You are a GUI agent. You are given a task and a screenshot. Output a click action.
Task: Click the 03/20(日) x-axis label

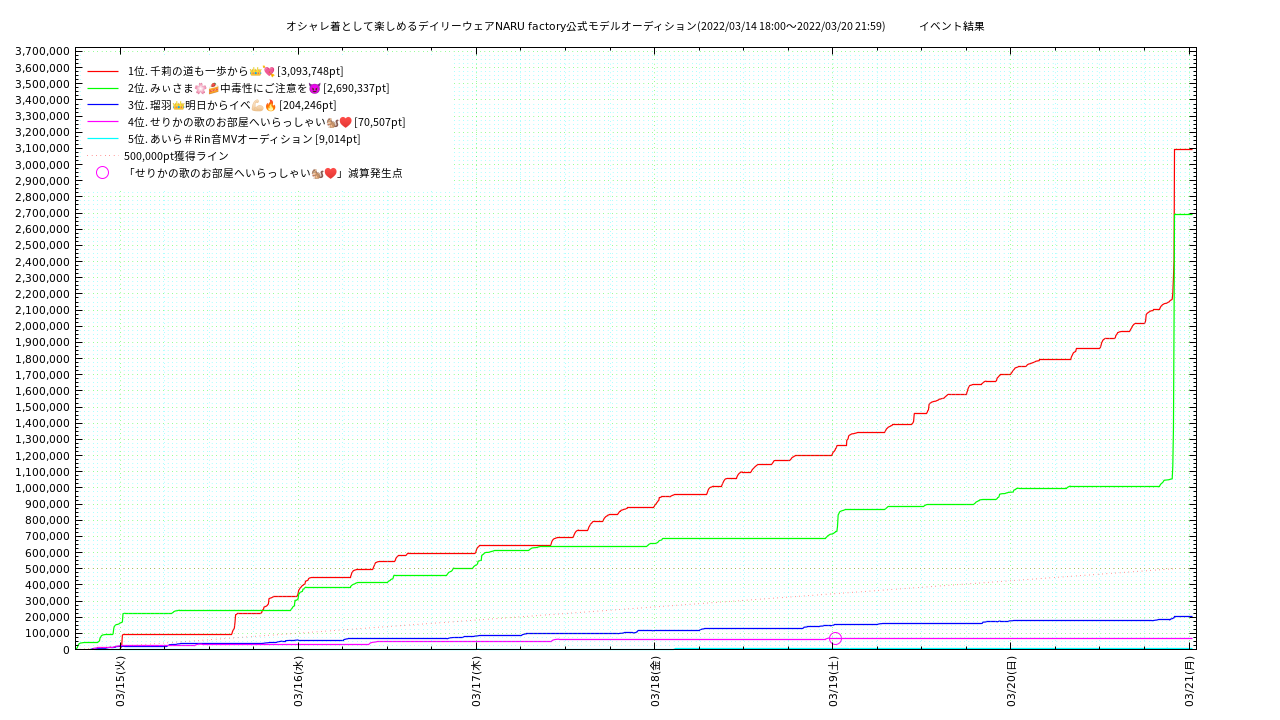tap(1011, 682)
